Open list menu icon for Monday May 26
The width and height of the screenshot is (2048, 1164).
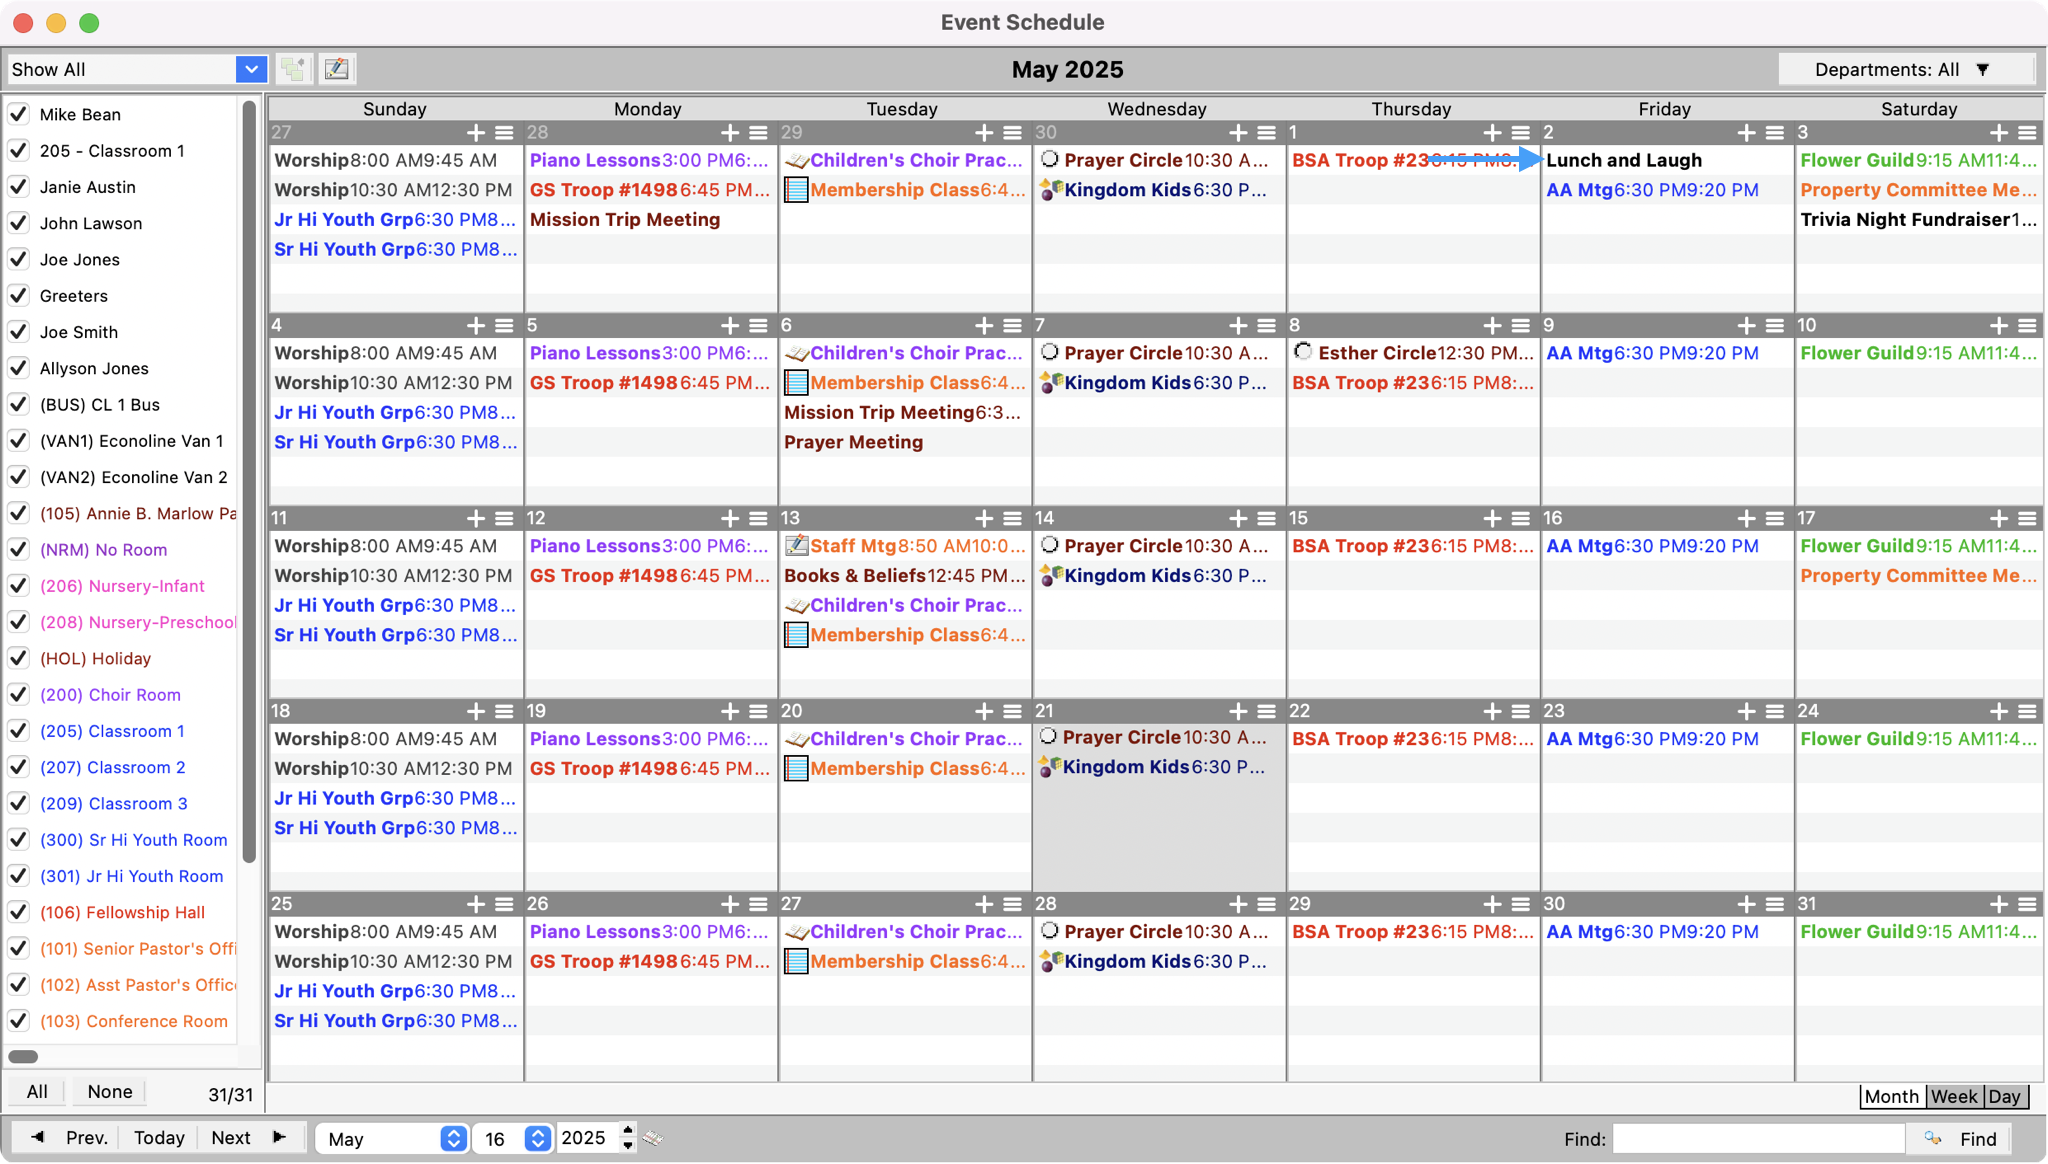758,904
